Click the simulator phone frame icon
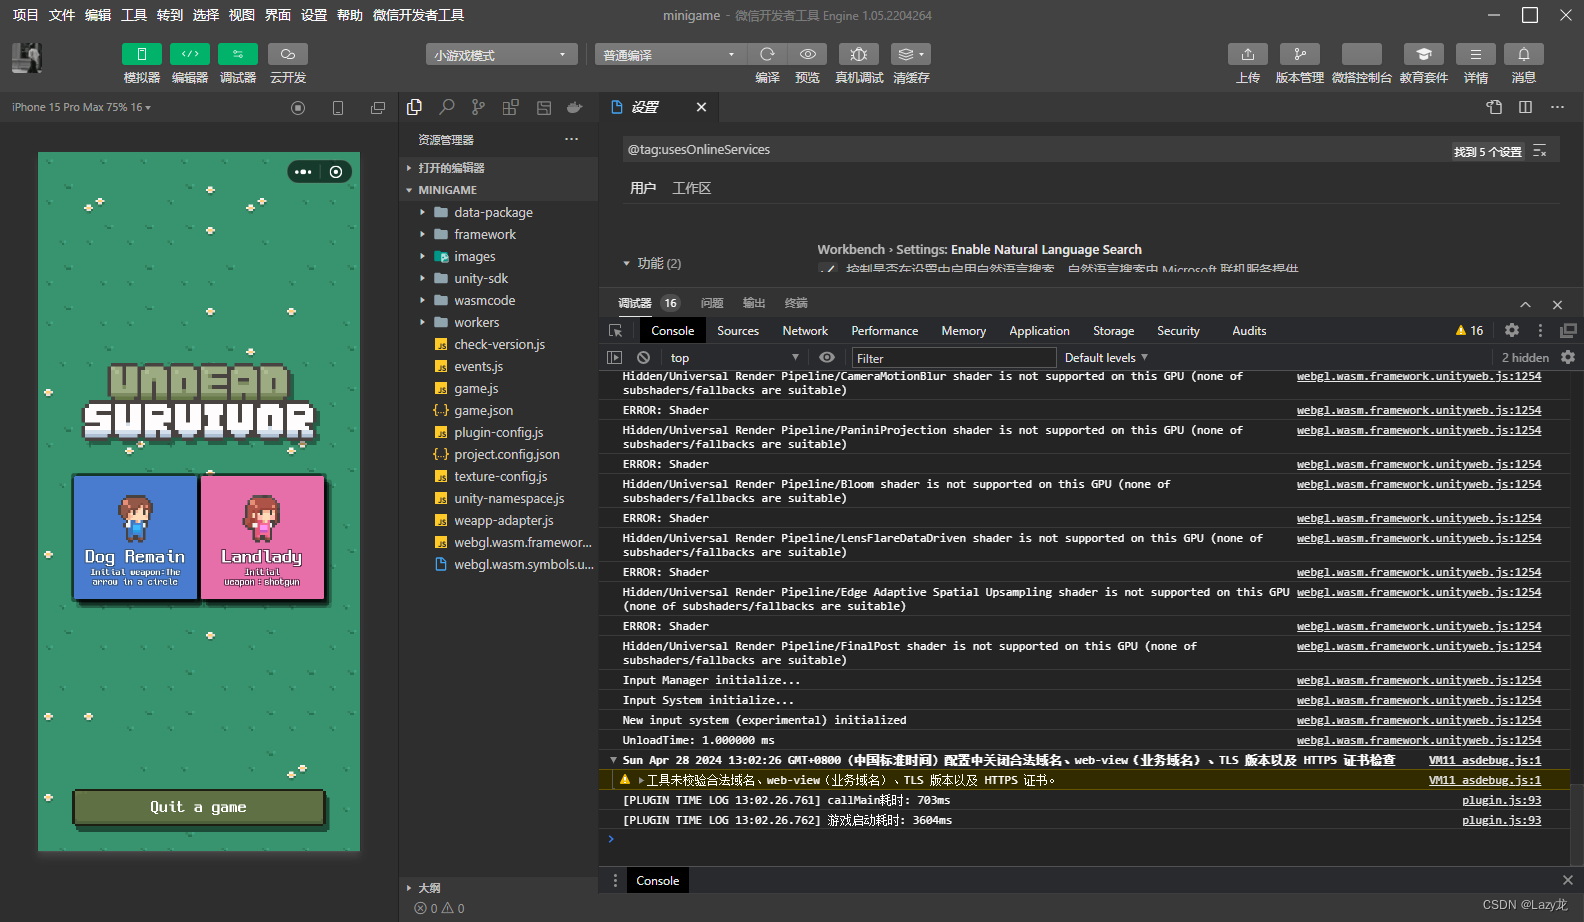 (x=338, y=108)
